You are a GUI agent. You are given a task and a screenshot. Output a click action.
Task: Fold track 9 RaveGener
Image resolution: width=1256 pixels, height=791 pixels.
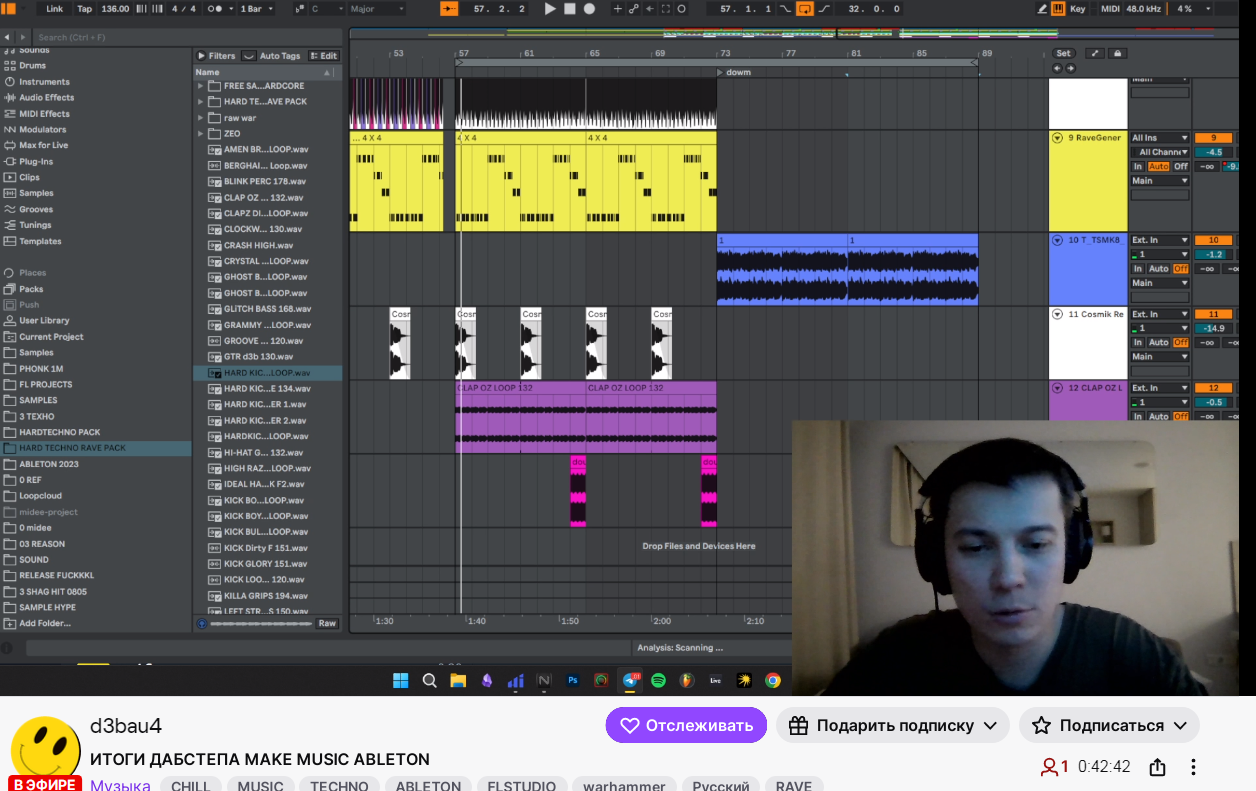click(1058, 138)
